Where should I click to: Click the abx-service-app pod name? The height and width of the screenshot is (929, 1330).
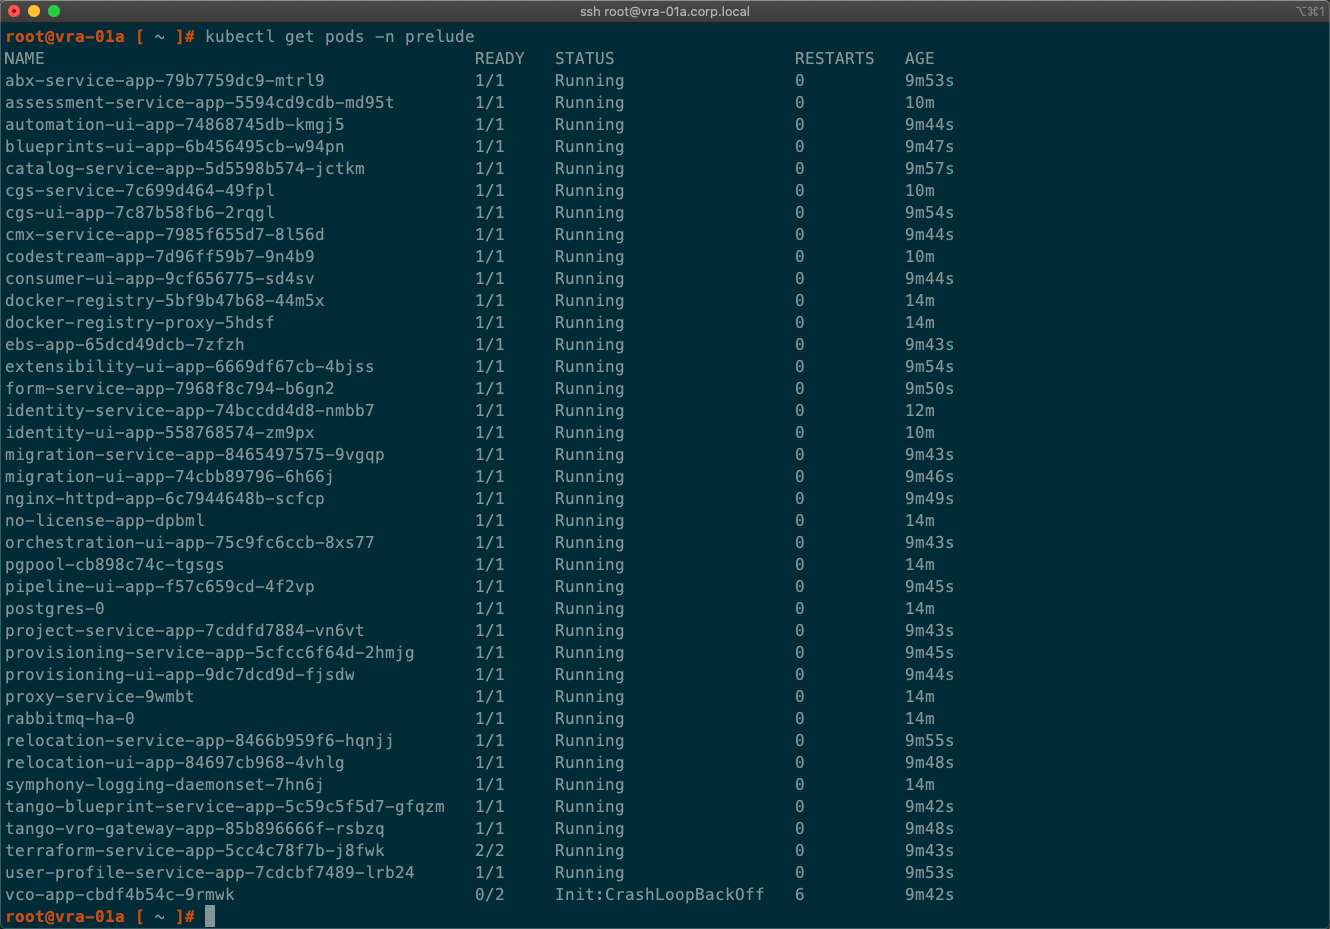coord(165,80)
